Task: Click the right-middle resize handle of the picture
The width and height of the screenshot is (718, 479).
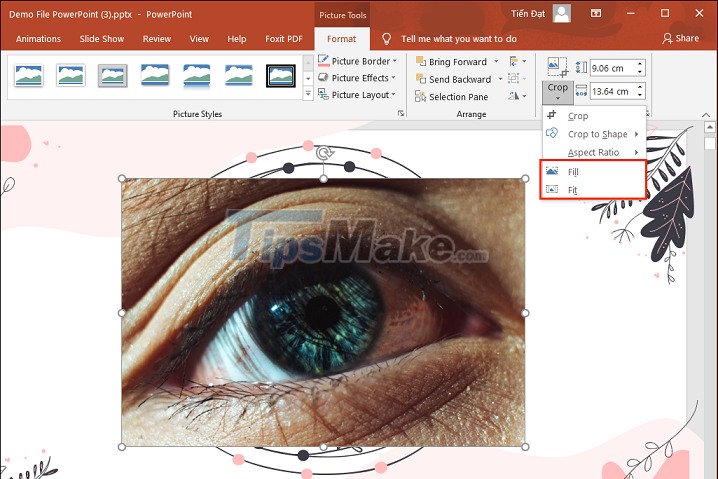Action: [x=525, y=313]
